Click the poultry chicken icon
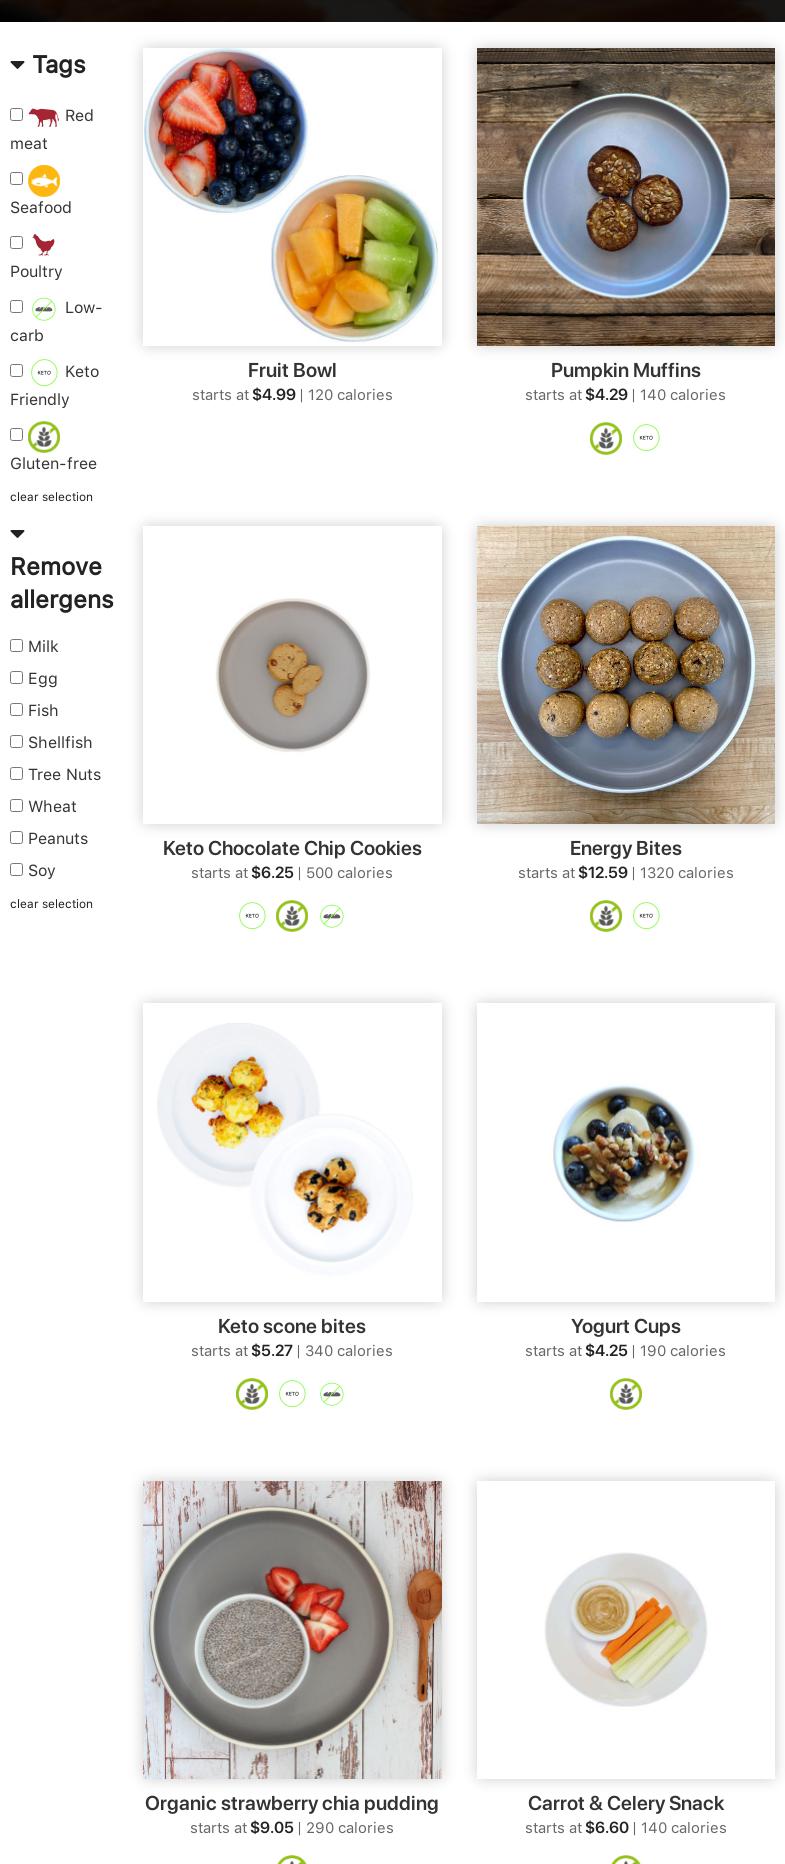Image resolution: width=785 pixels, height=1864 pixels. click(43, 244)
